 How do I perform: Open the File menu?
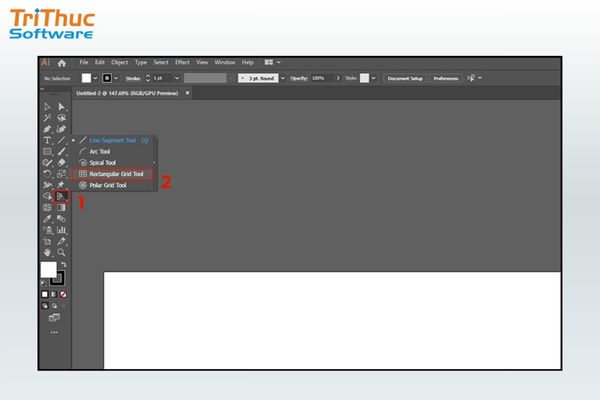click(x=84, y=62)
